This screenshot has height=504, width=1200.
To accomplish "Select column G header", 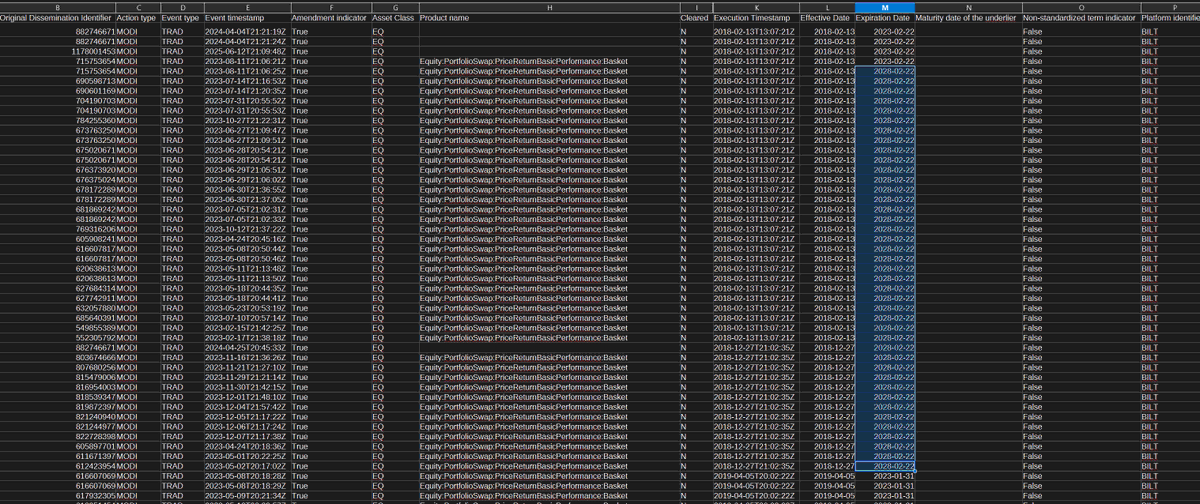I will click(x=393, y=7).
